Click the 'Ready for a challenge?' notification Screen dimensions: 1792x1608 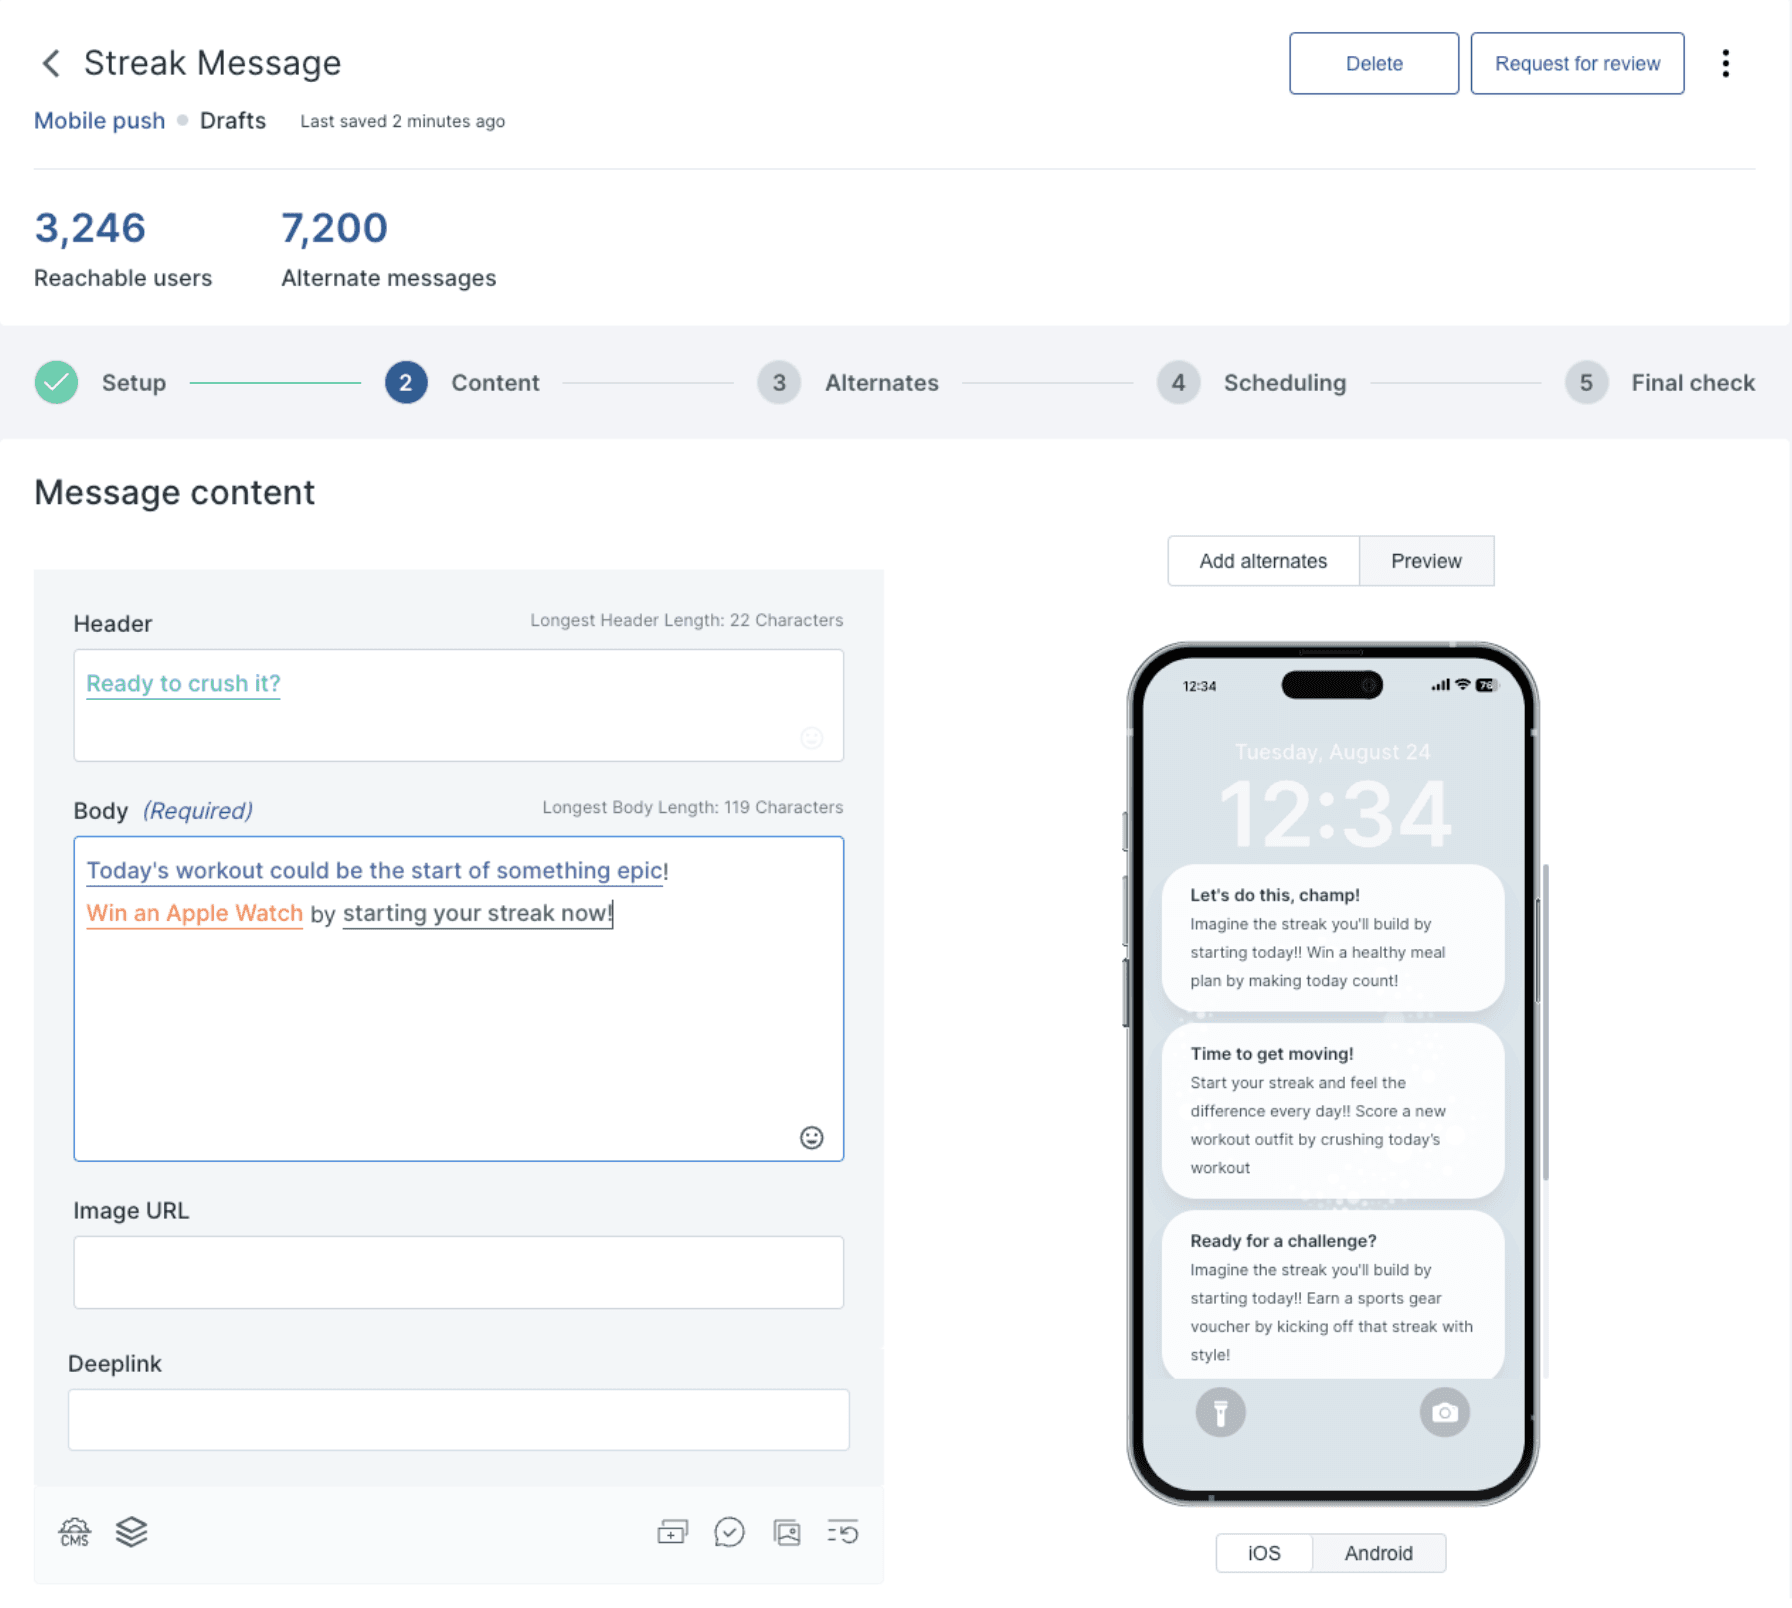click(1332, 1296)
